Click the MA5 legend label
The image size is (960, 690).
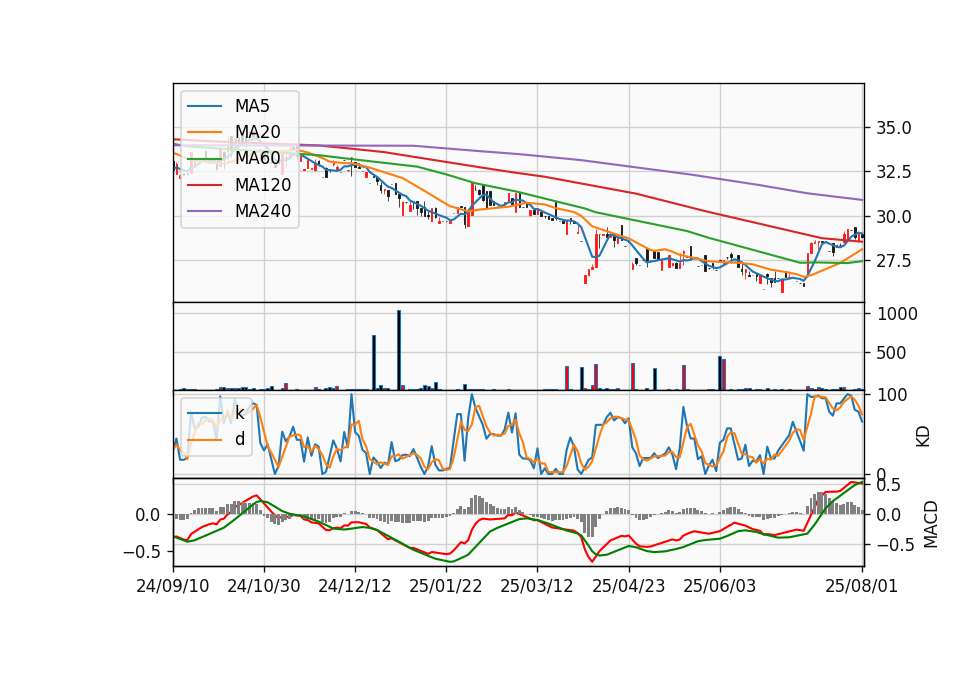point(252,106)
